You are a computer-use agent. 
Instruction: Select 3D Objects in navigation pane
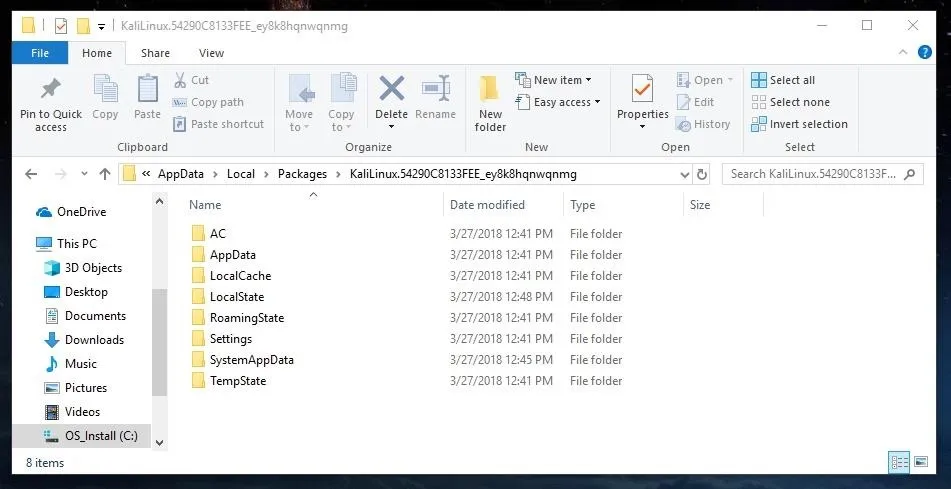click(x=82, y=268)
